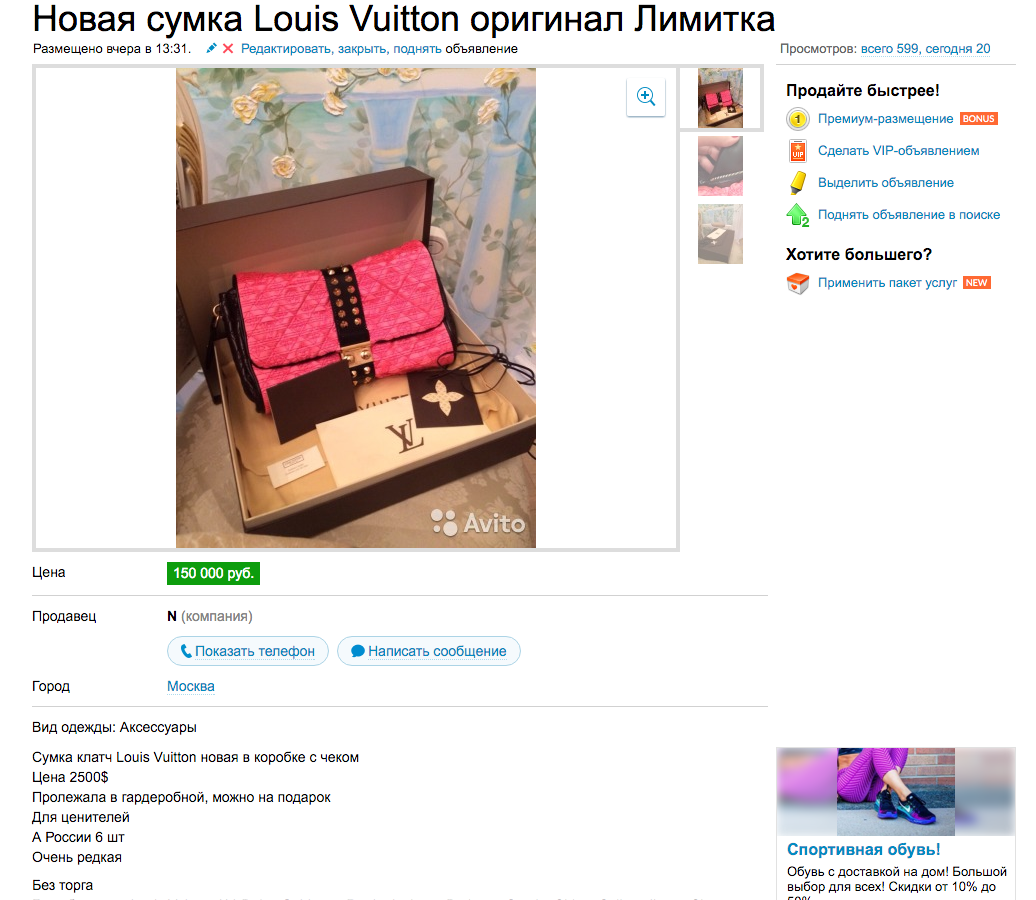
Task: Click the green up-arrow raise icon
Action: point(797,215)
